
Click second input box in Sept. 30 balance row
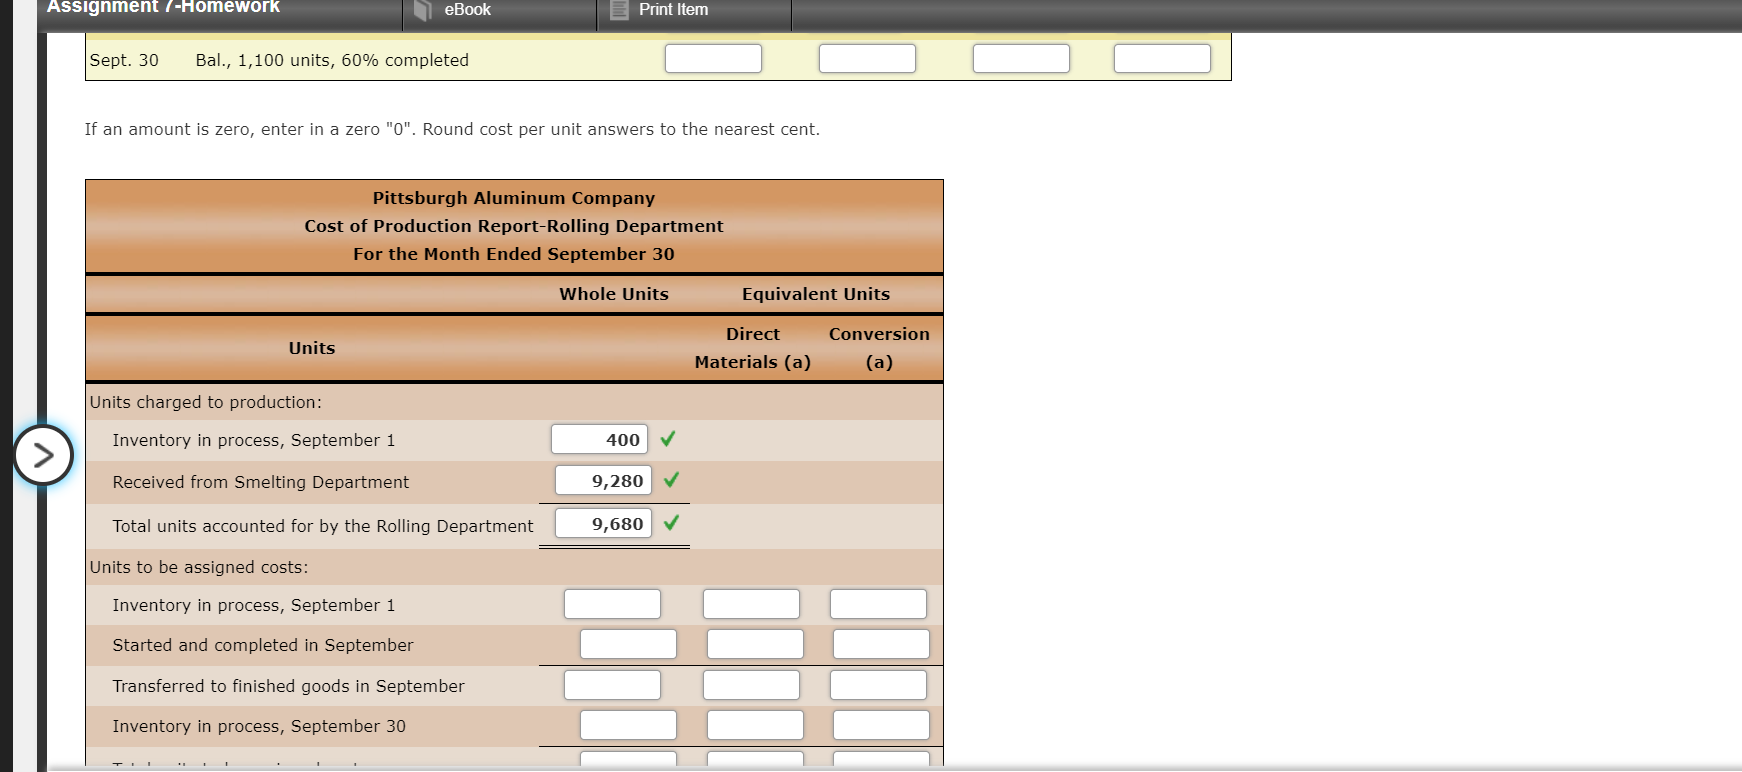867,58
